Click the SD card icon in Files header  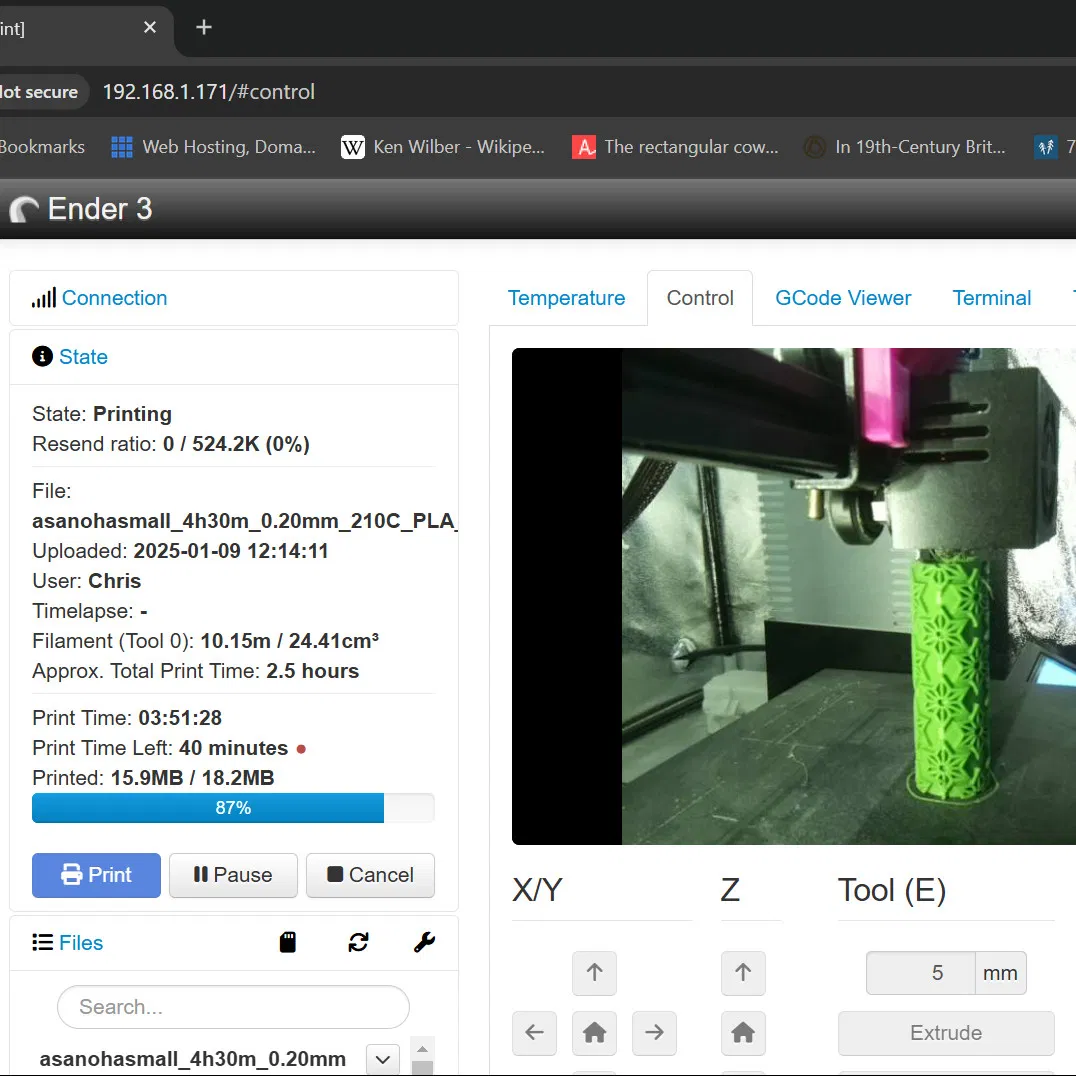[x=288, y=942]
